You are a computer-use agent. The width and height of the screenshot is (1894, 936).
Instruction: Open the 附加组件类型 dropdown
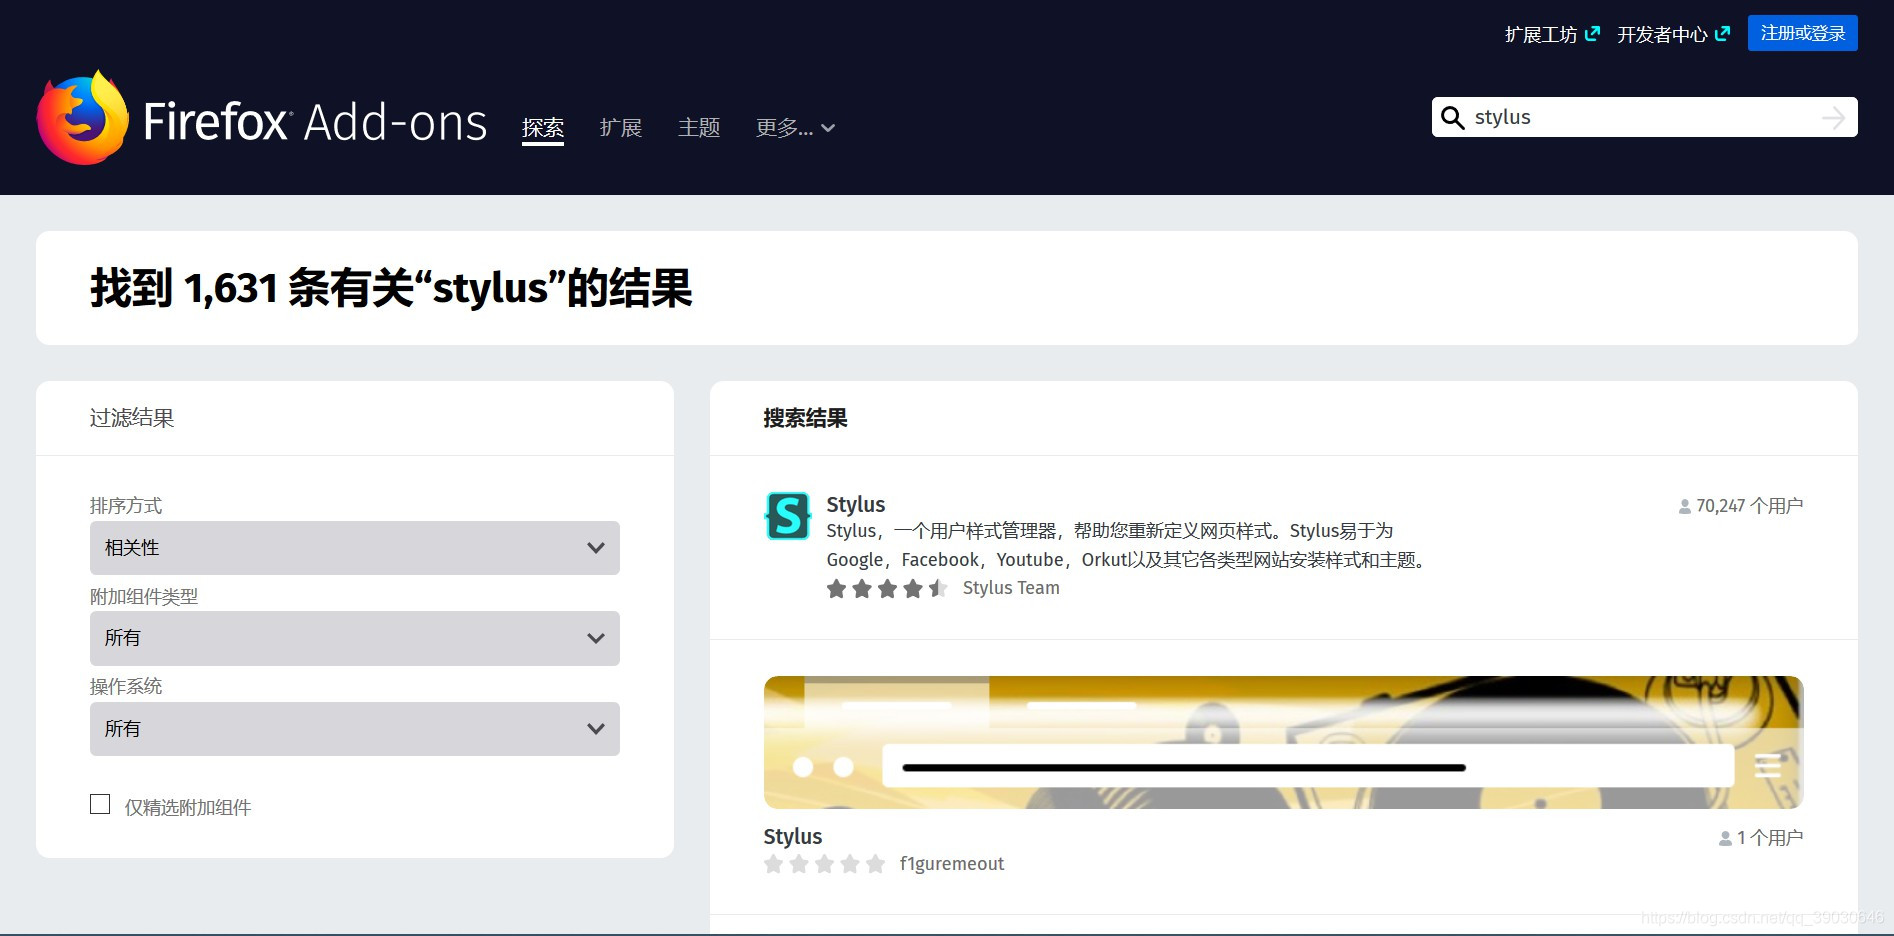[355, 638]
